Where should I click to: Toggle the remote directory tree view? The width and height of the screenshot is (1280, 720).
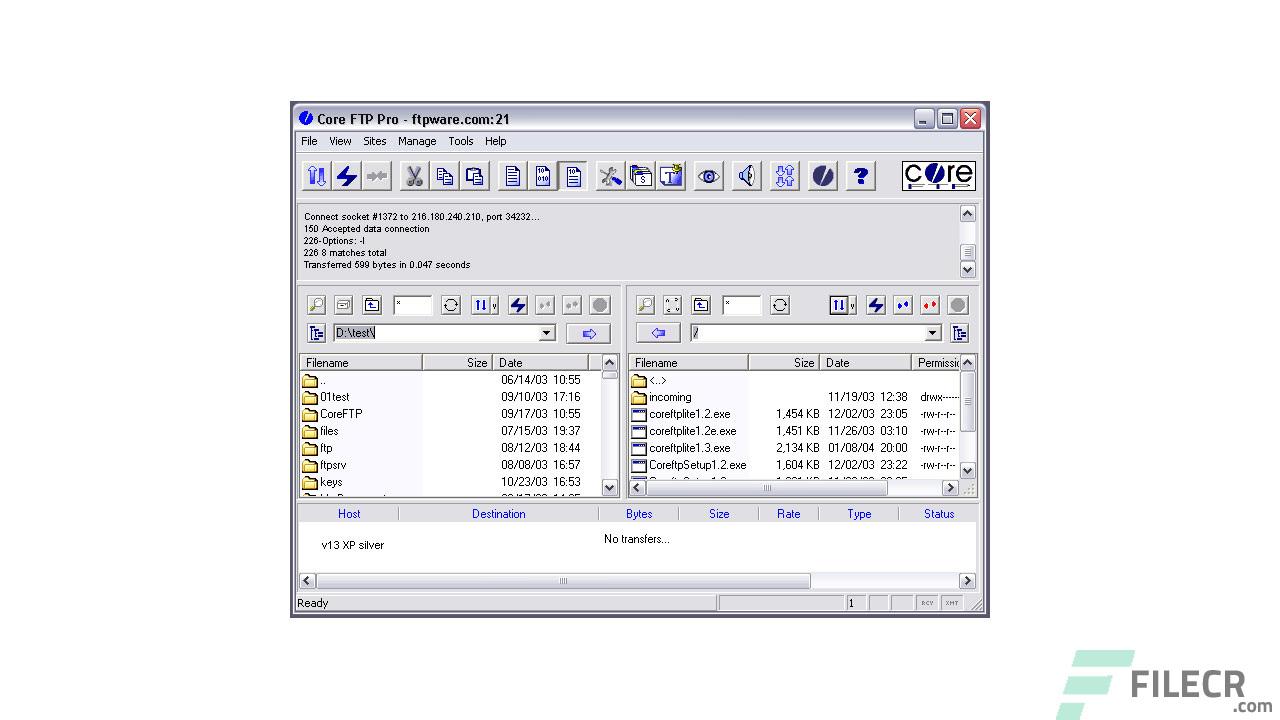tap(960, 333)
